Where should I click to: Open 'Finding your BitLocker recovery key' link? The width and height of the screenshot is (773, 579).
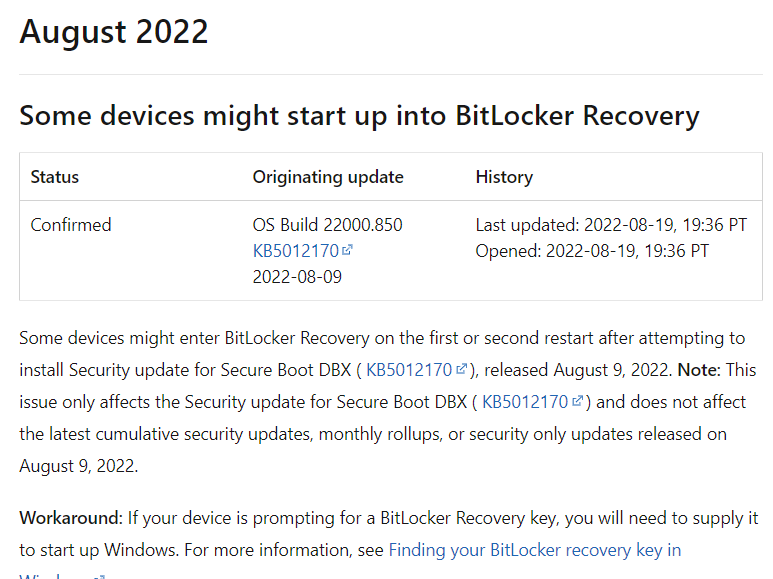pos(534,550)
